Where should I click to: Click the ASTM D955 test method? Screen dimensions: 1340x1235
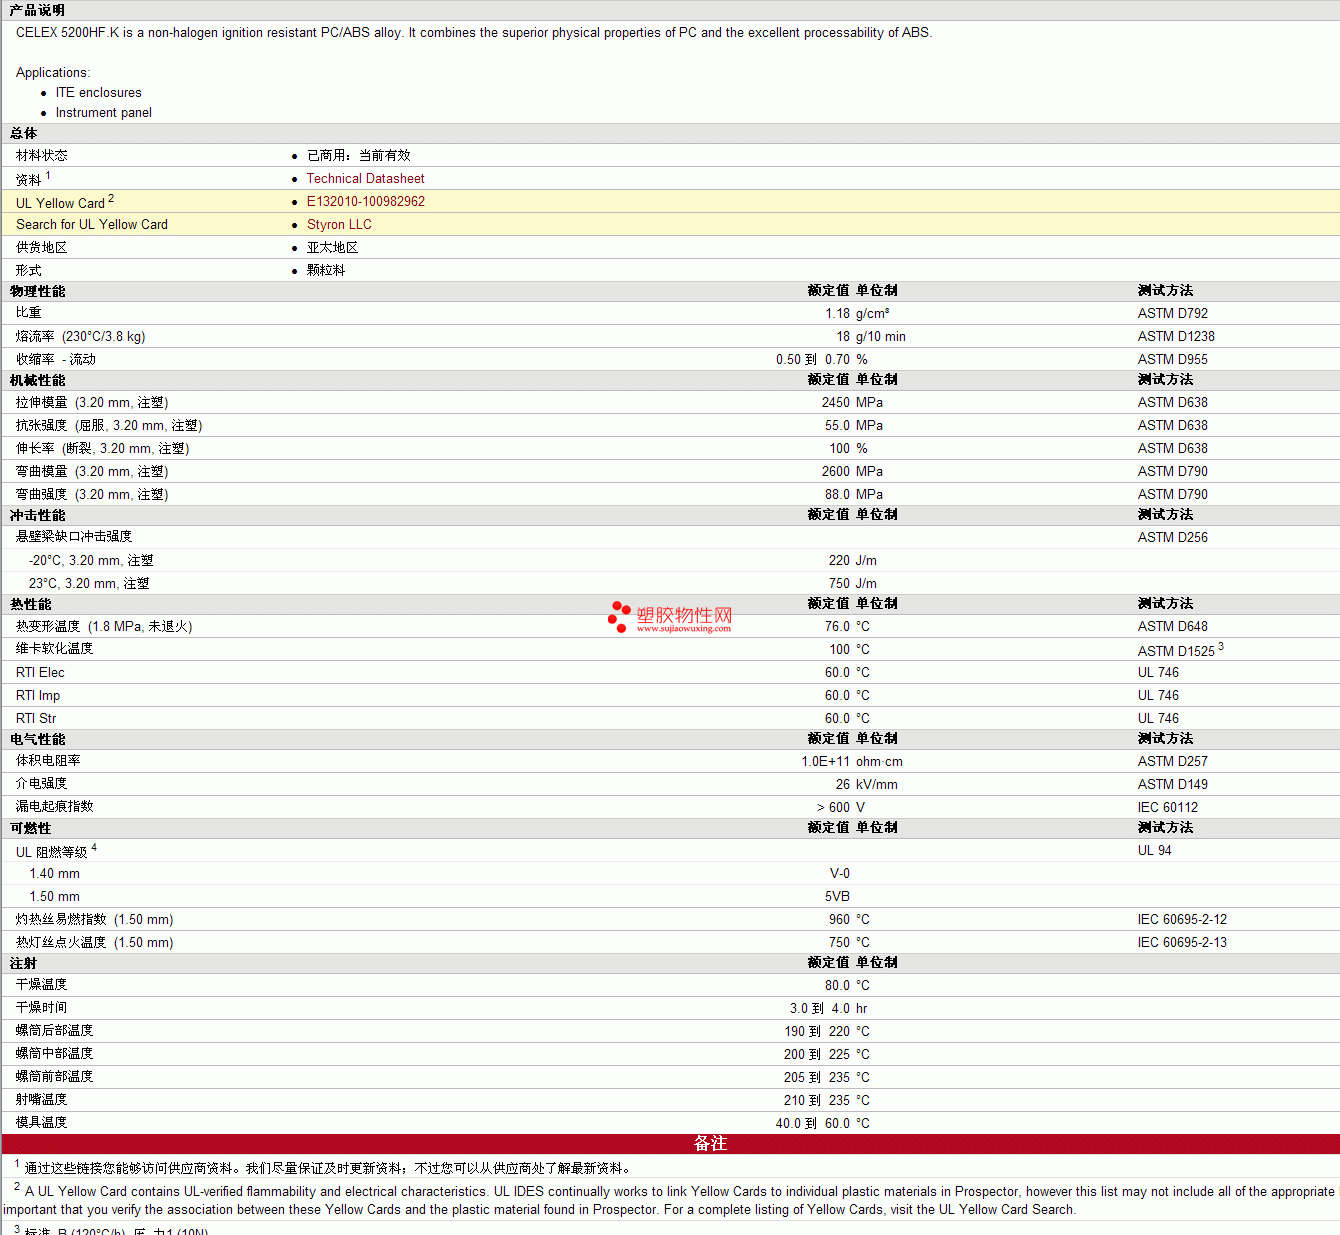1172,359
